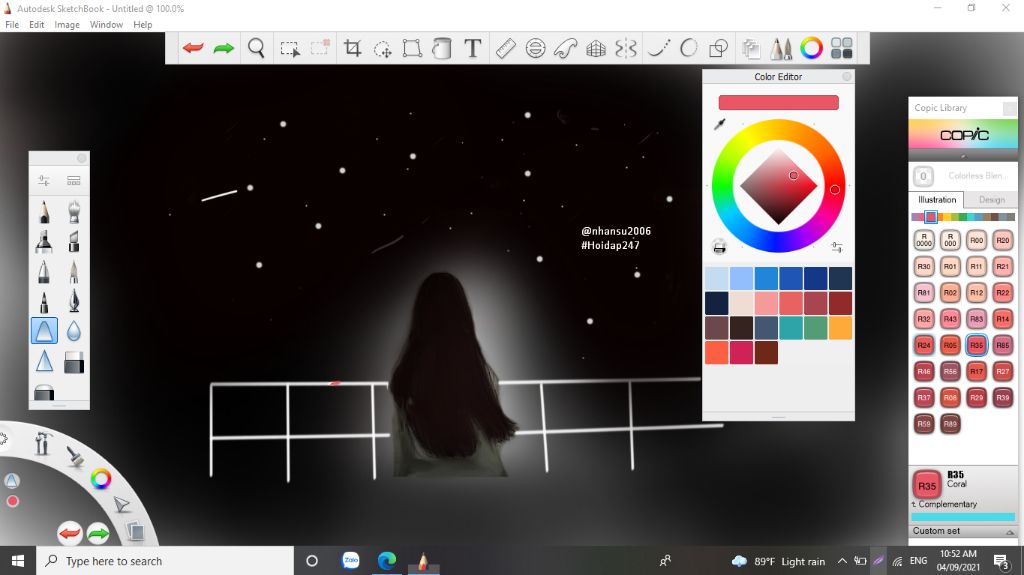Select the airbrush in brush palette
This screenshot has width=1024, height=575.
point(74,212)
